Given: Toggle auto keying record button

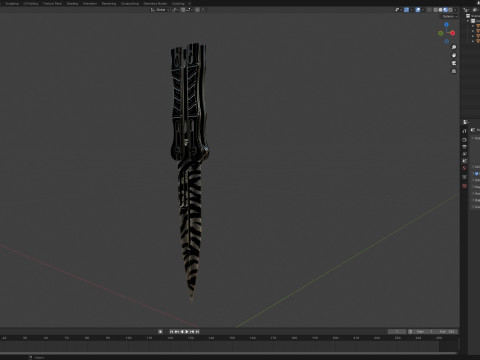Looking at the screenshot, I should [x=160, y=332].
